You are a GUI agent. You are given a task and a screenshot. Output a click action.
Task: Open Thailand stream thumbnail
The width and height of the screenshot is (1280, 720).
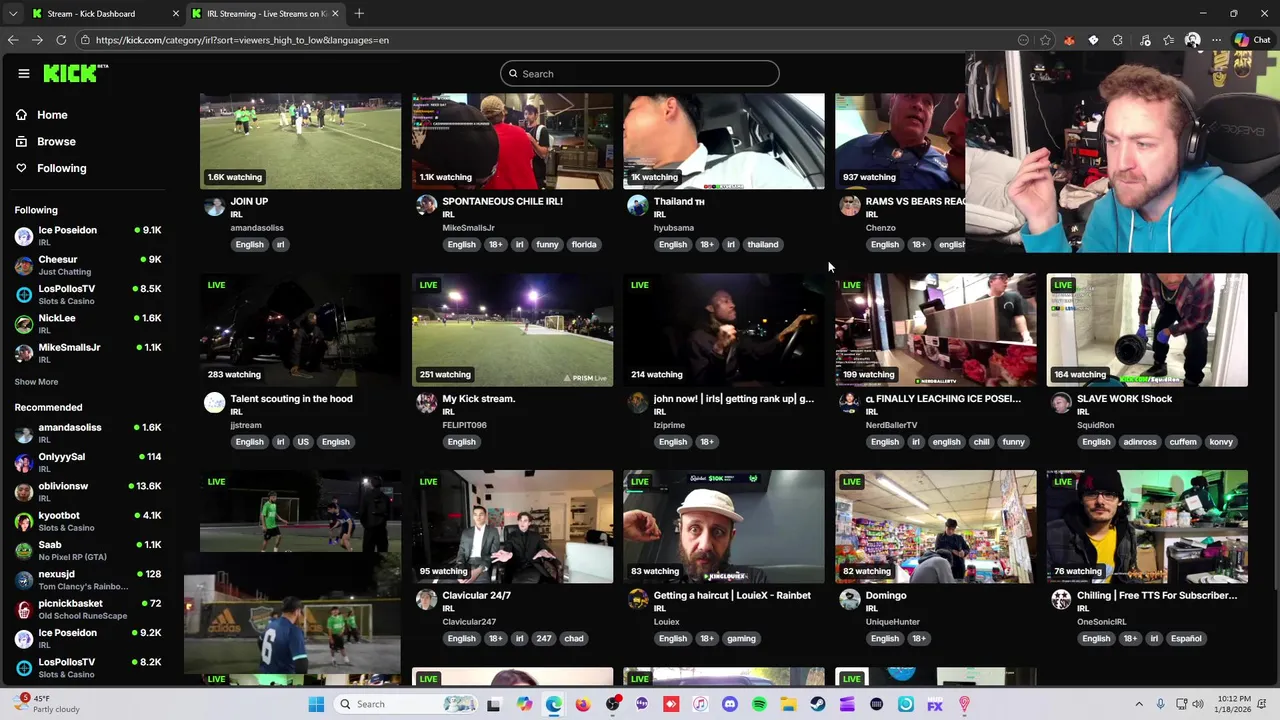[x=724, y=141]
